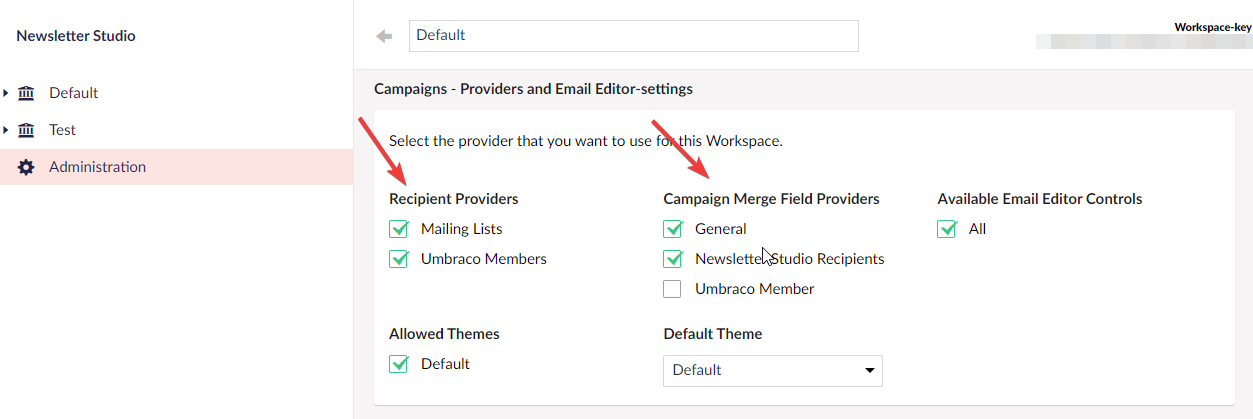Enable the Umbraco Member merge field checkbox
The width and height of the screenshot is (1253, 419).
[673, 289]
